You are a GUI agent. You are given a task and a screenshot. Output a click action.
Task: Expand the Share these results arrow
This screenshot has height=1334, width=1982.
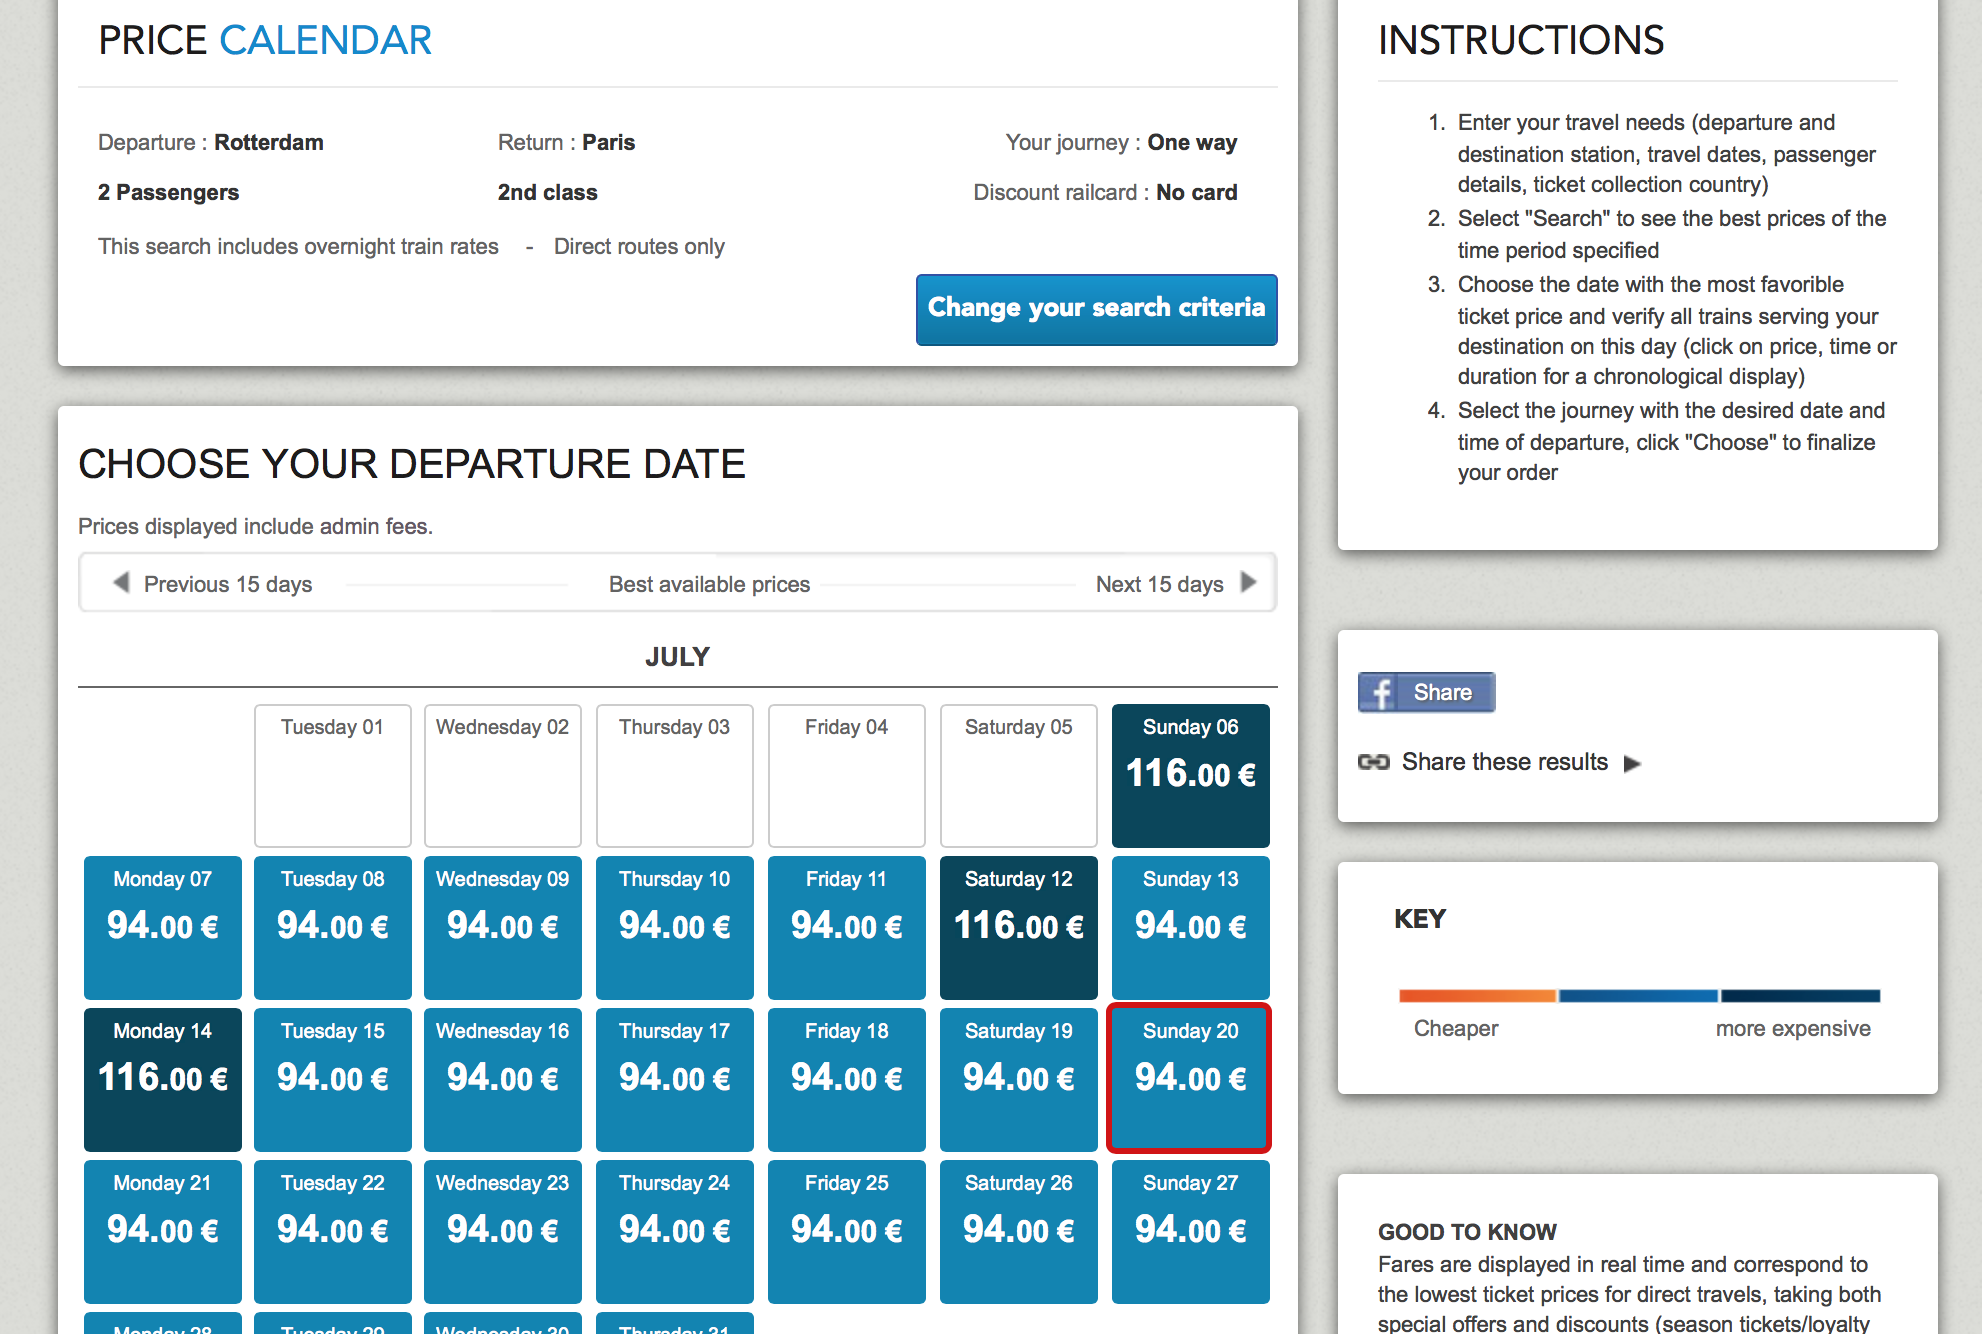coord(1632,764)
